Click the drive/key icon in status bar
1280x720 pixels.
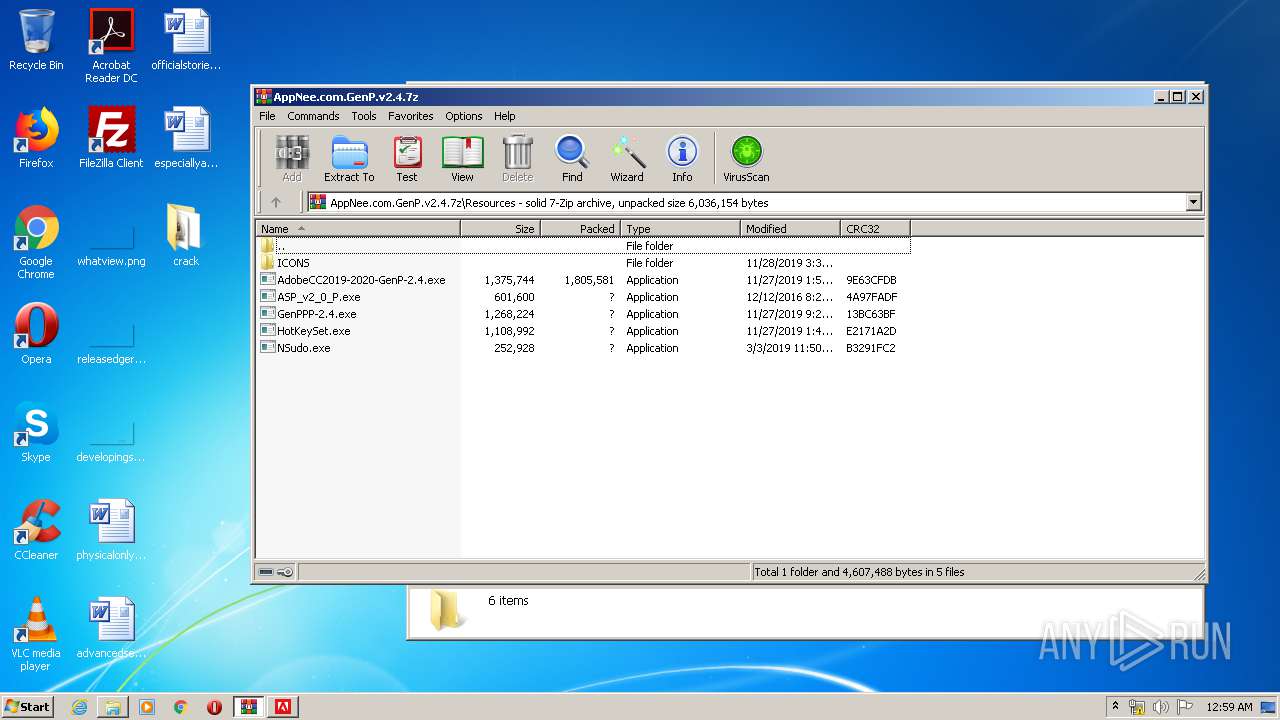pos(276,572)
